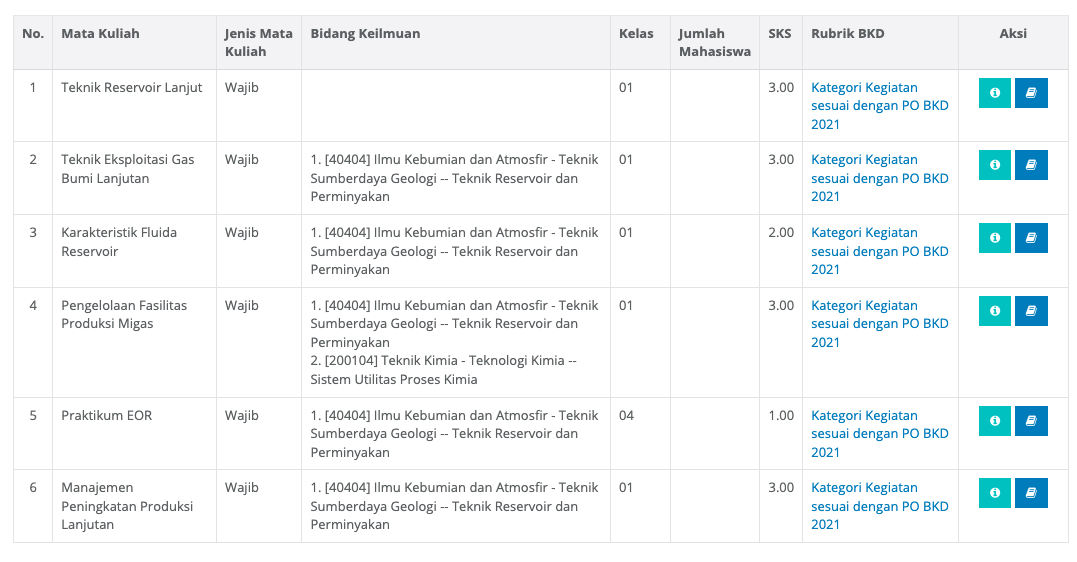This screenshot has width=1077, height=562.
Task: Open book icon for Manajemen Peningkatan Produksi Lanjutan
Action: click(x=1031, y=493)
